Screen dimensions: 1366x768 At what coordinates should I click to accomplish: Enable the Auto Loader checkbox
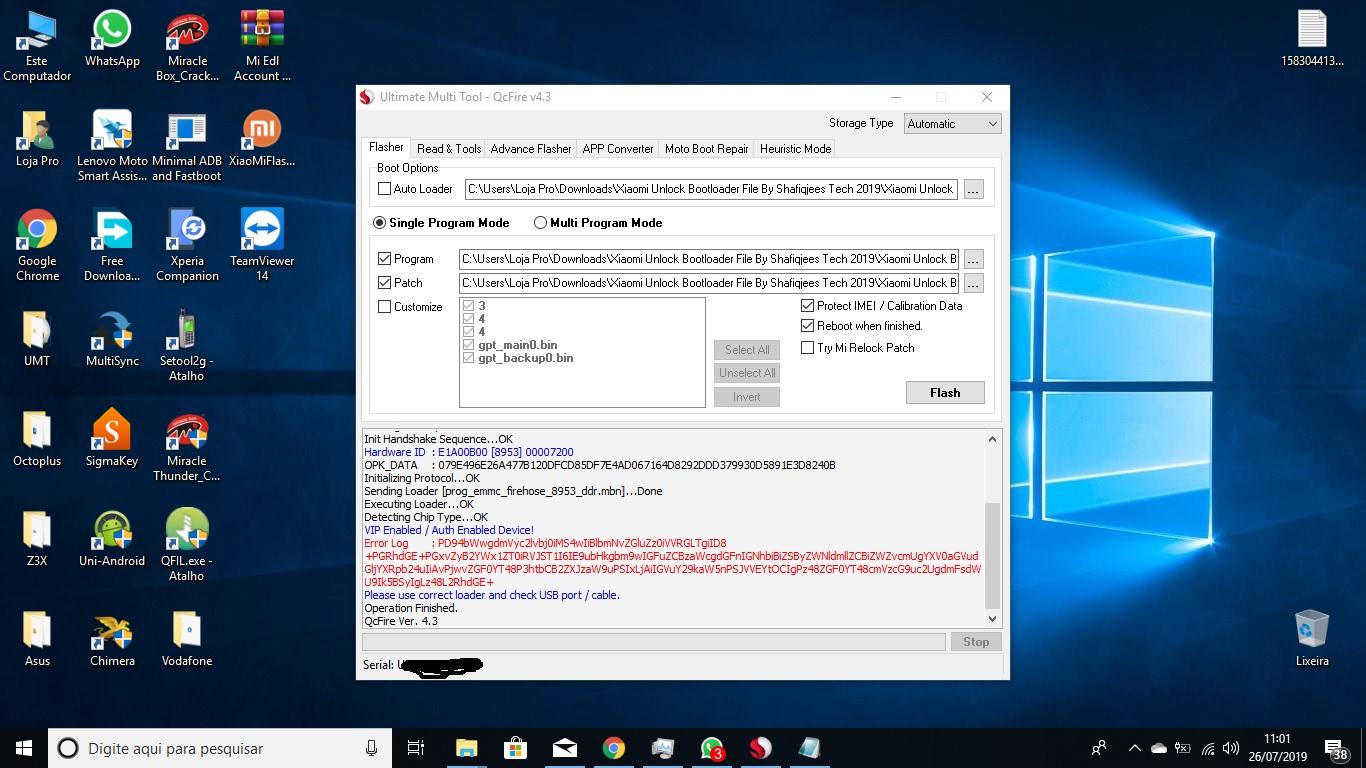(384, 188)
